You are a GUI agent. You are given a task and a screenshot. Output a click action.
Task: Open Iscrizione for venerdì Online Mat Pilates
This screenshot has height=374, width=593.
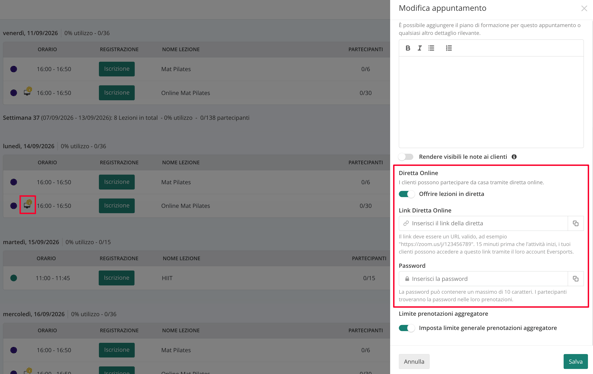(116, 93)
